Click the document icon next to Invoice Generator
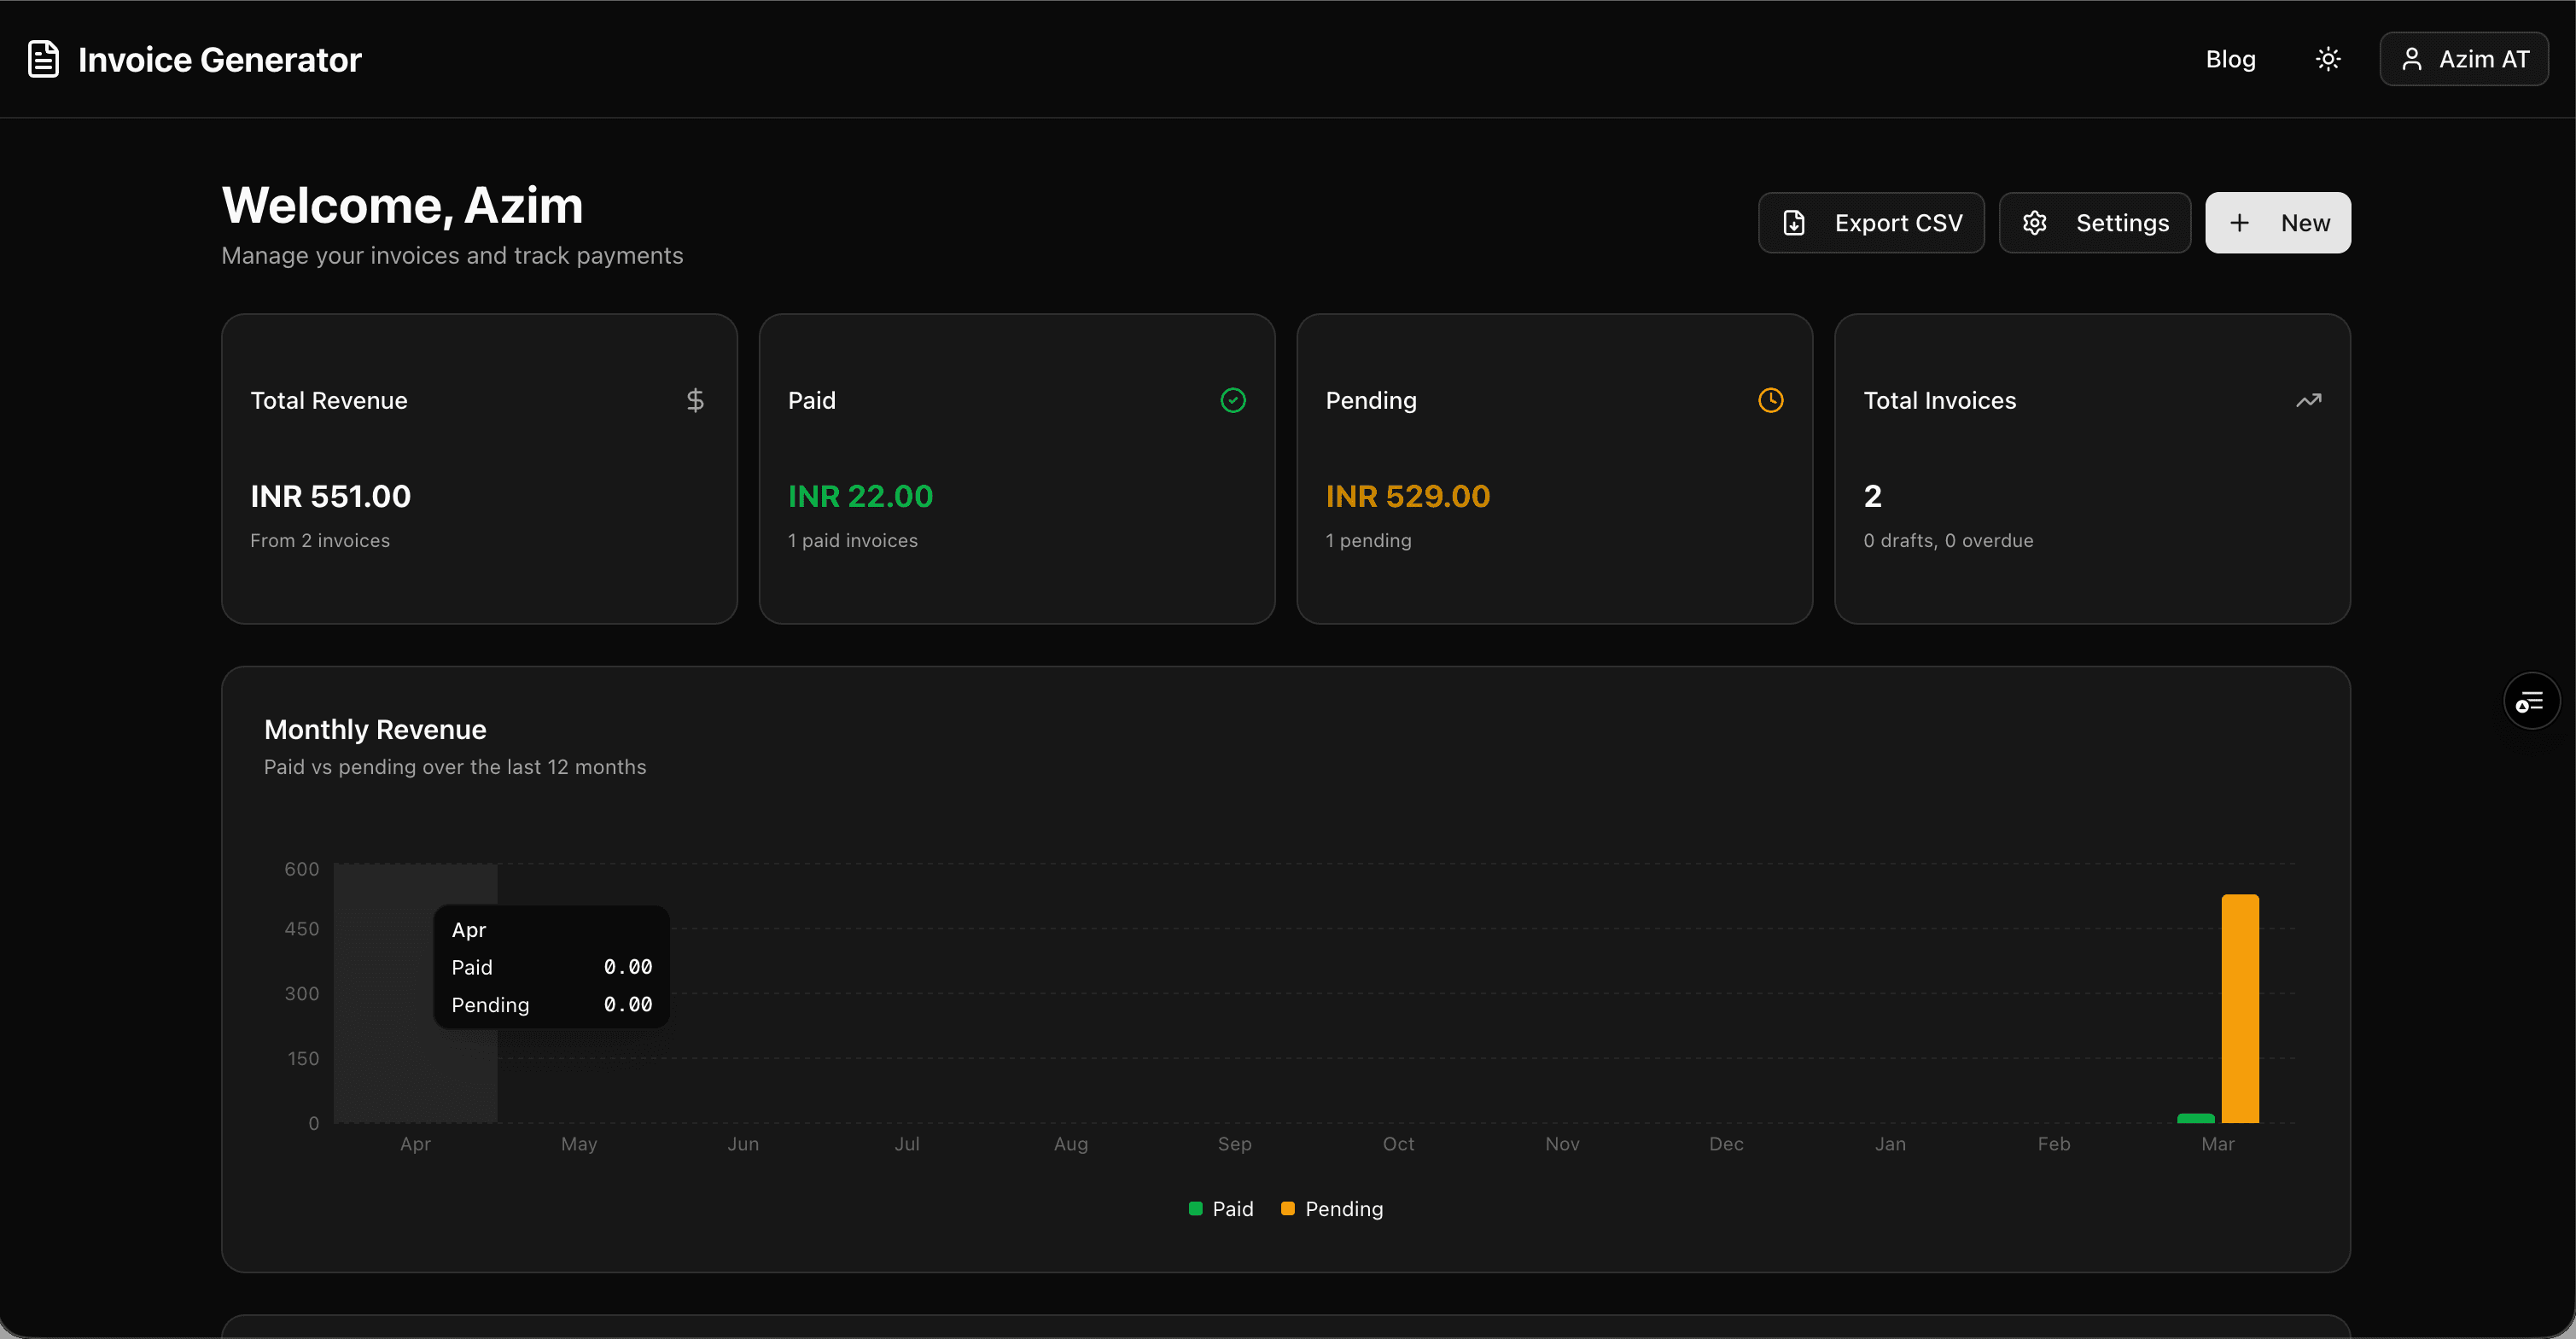Screen dimensions: 2576x1339 click(x=42, y=59)
